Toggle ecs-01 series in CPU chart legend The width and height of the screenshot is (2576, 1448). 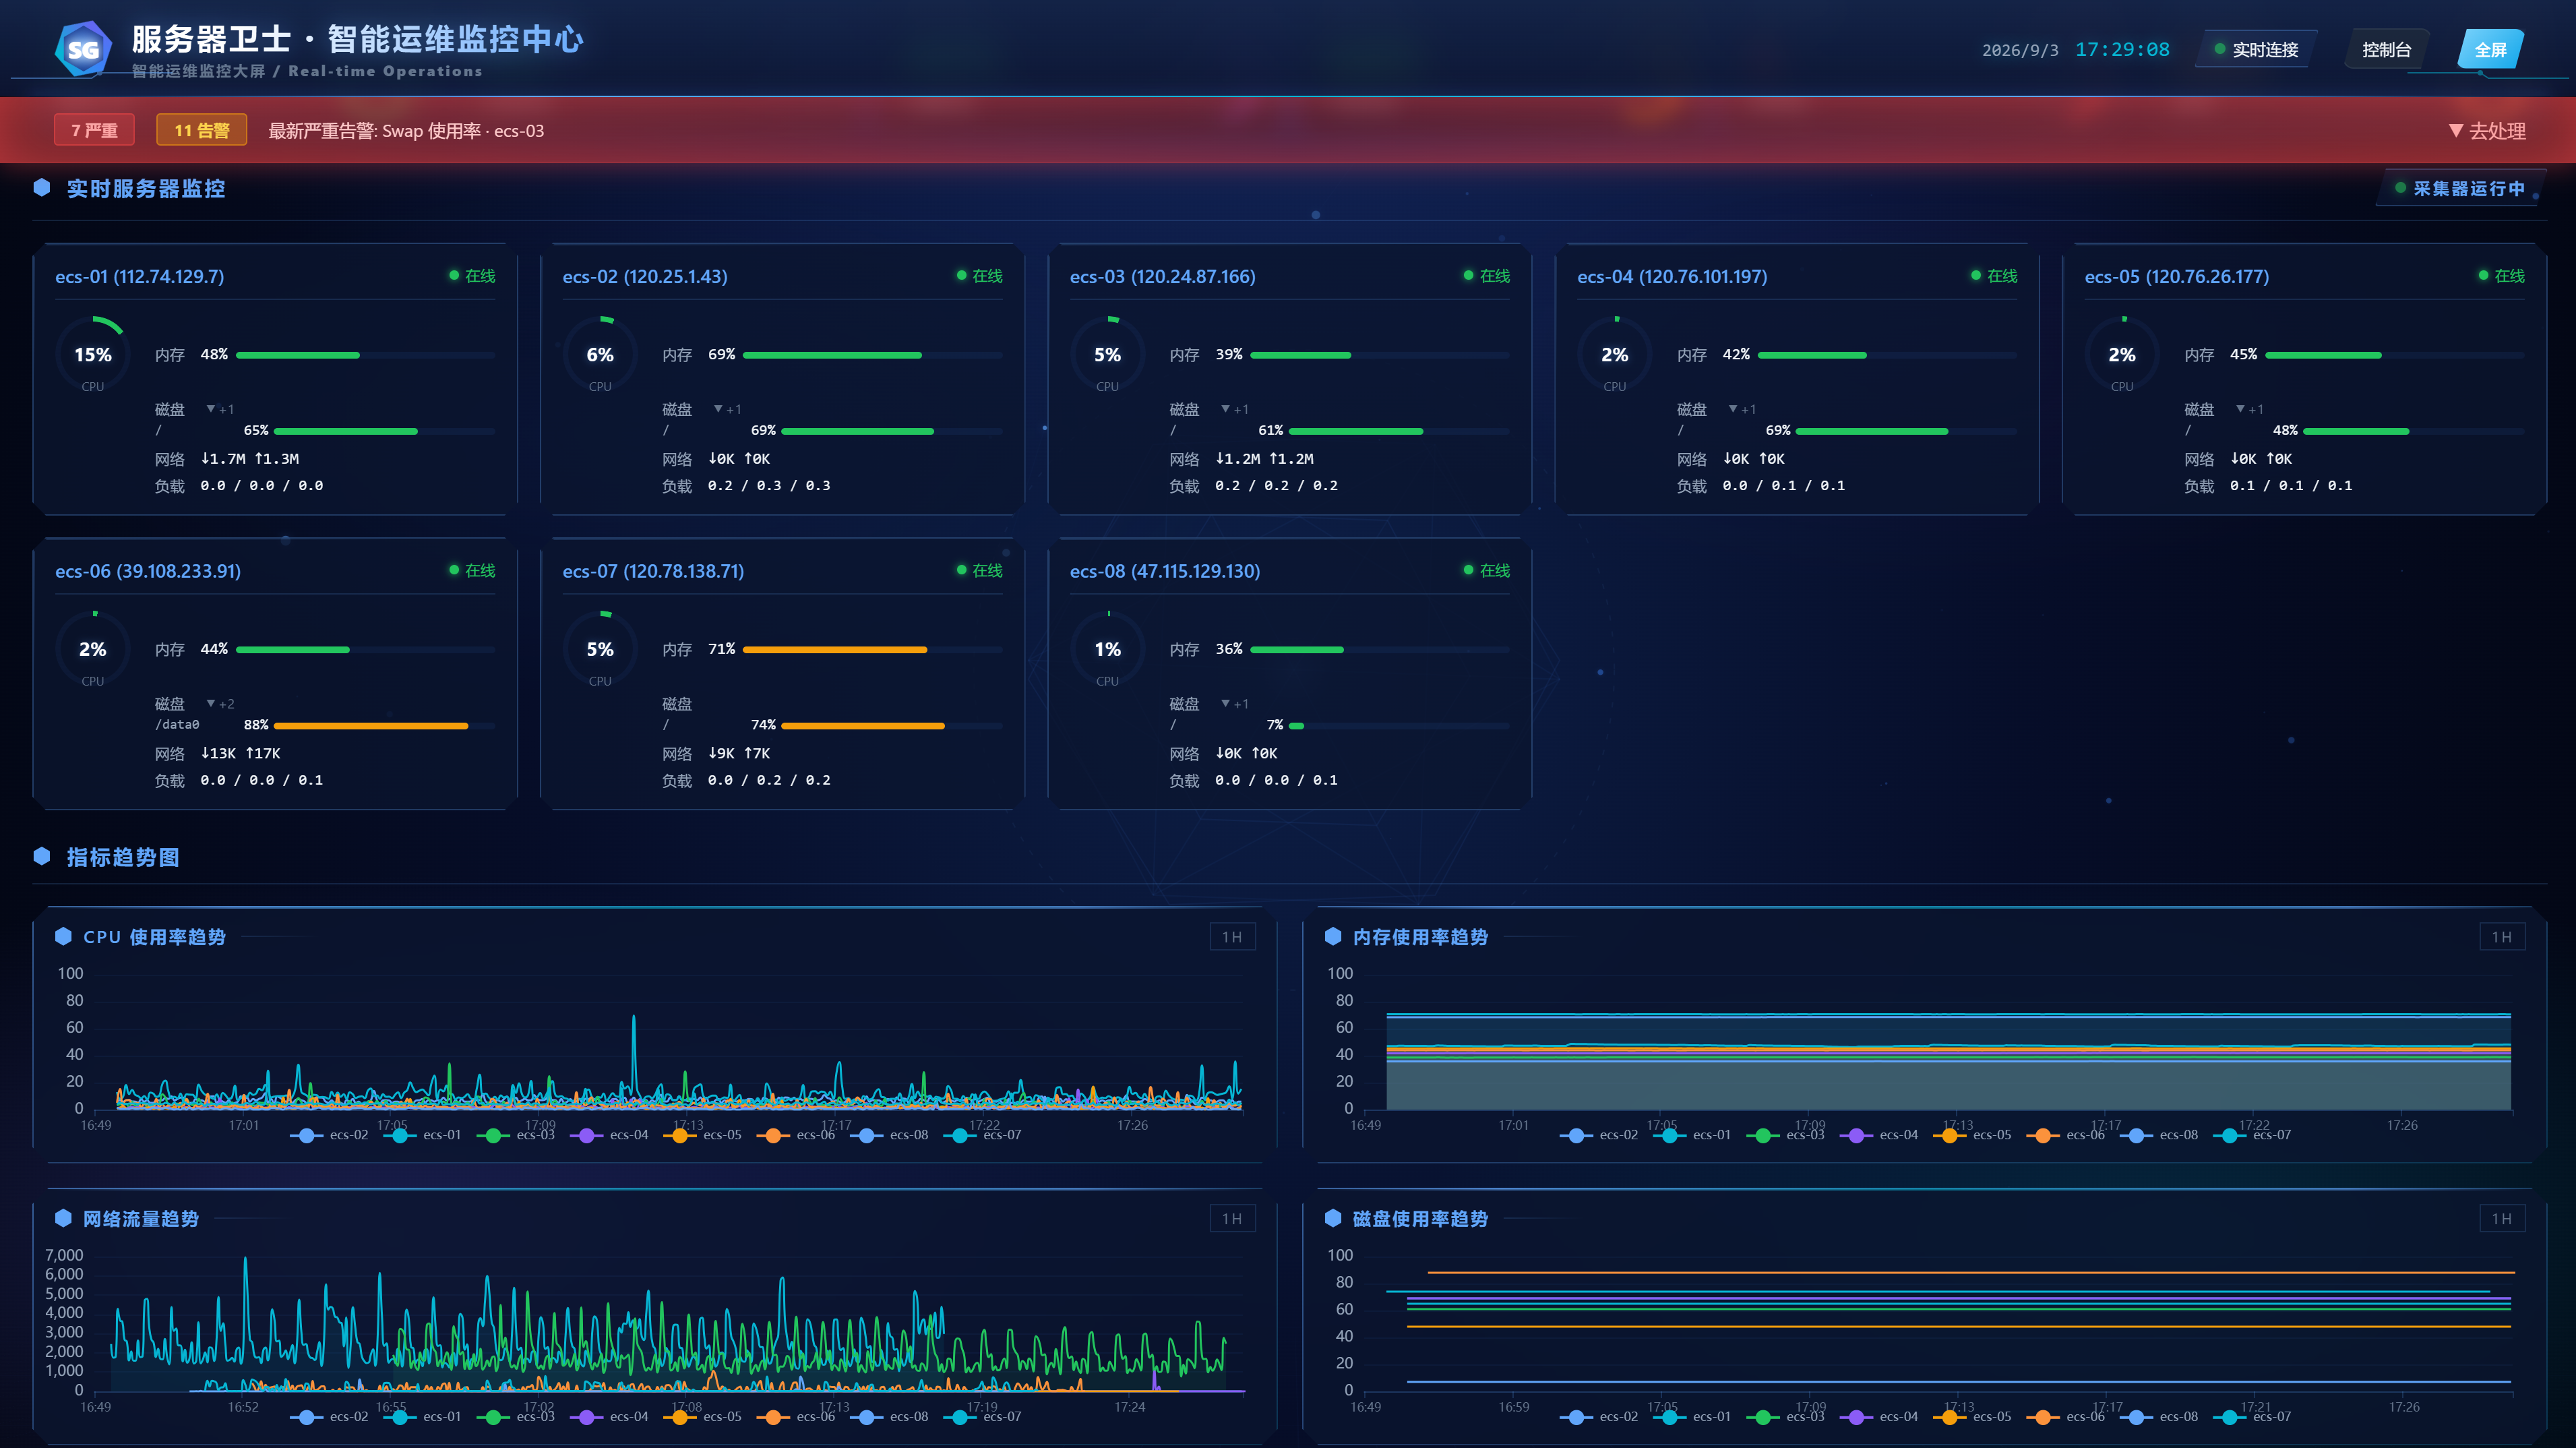tap(422, 1135)
